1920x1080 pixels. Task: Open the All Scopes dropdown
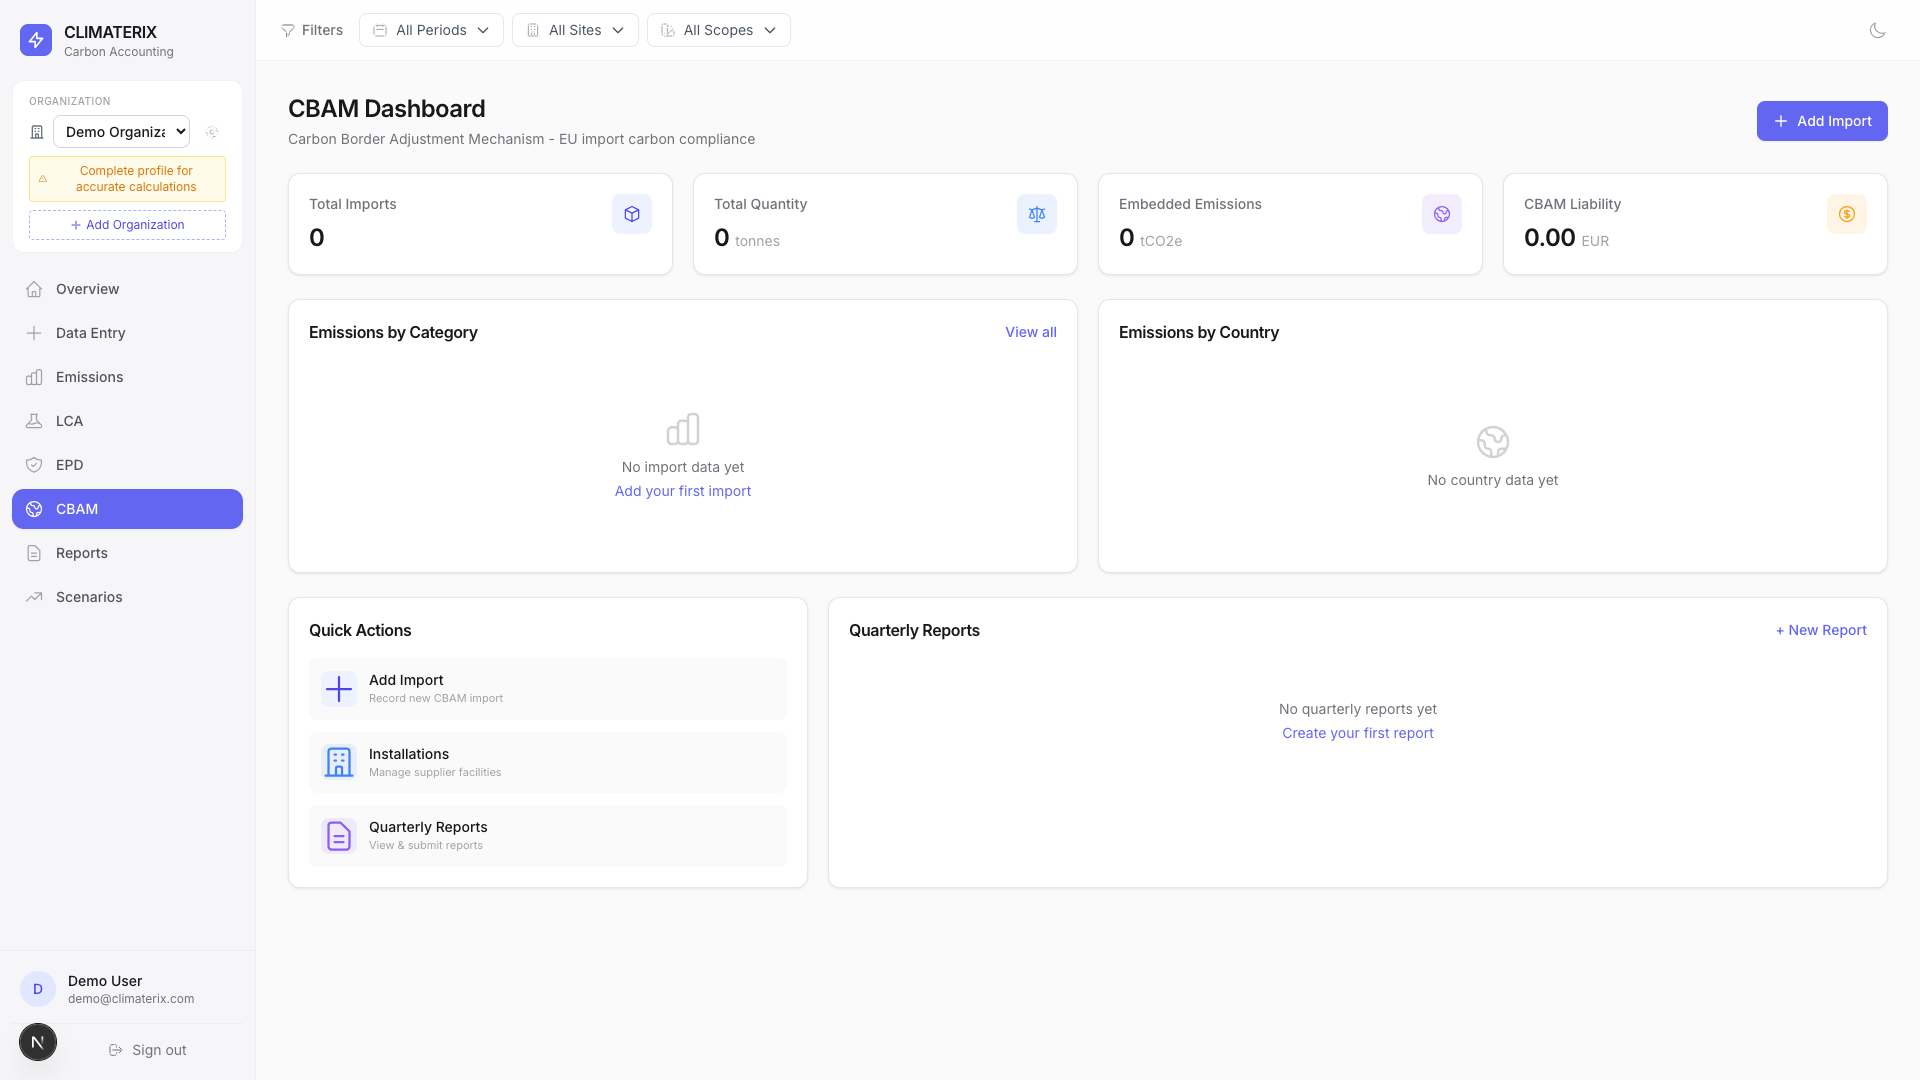[718, 30]
